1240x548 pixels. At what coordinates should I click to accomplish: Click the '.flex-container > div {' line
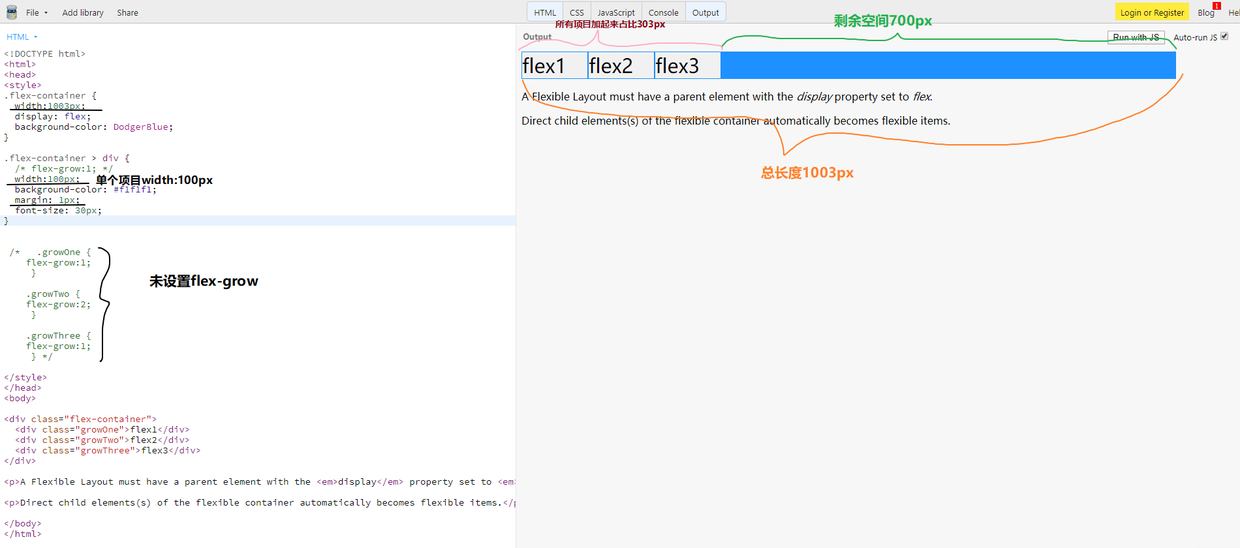click(67, 159)
